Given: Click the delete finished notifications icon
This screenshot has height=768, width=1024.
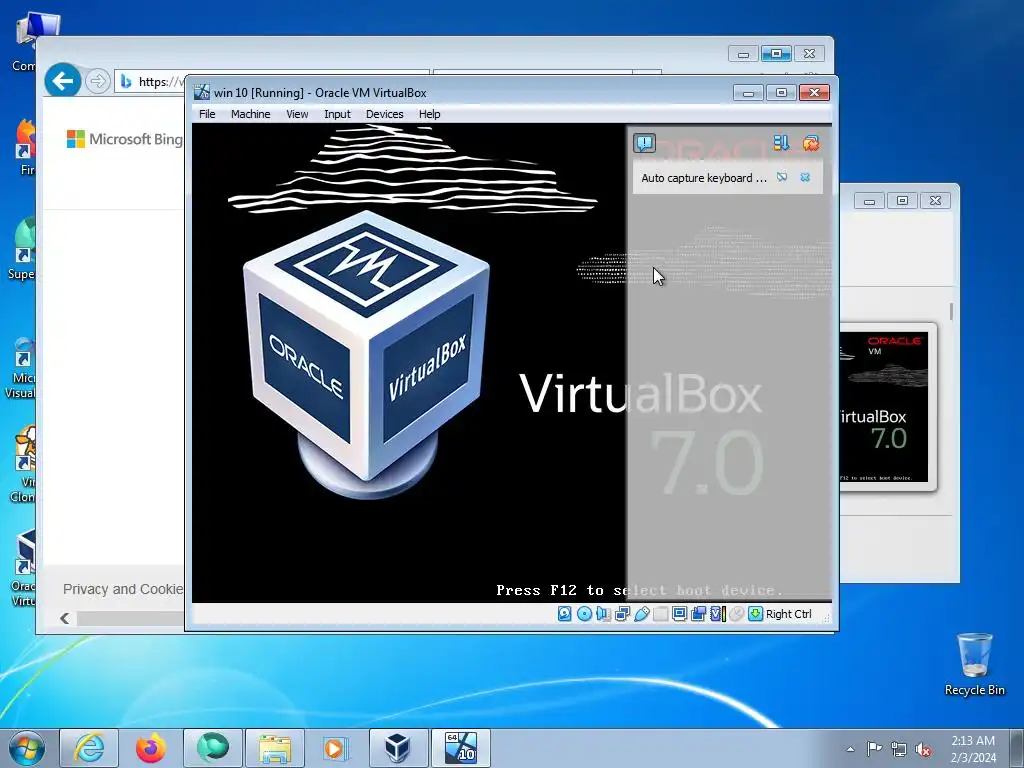Looking at the screenshot, I should (x=811, y=142).
